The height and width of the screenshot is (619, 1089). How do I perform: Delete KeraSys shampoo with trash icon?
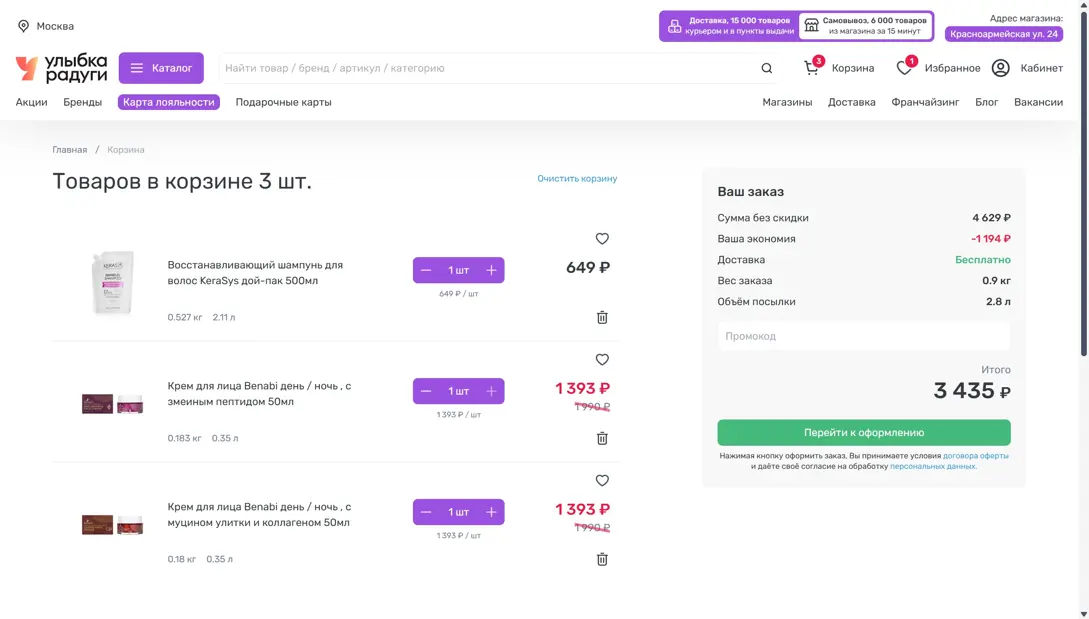(x=602, y=317)
